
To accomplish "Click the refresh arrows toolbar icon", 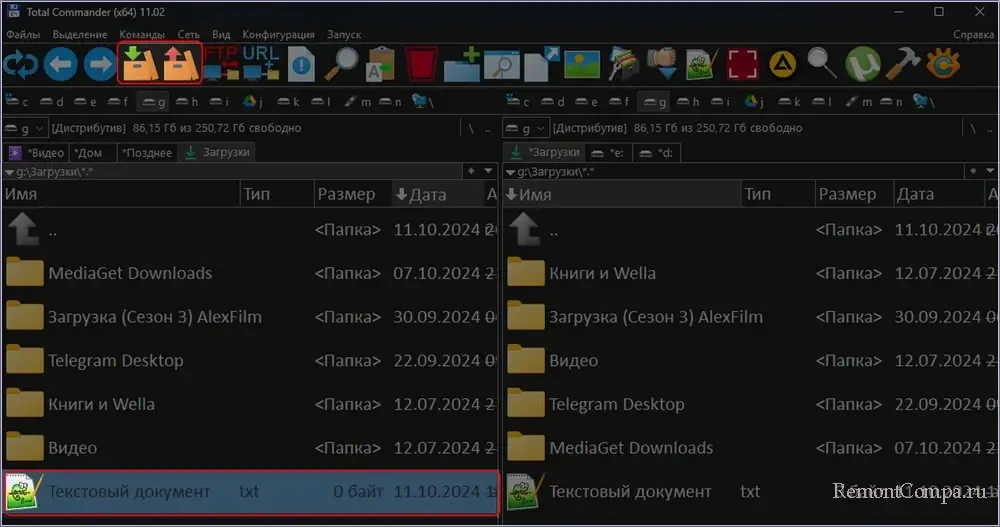I will [x=18, y=64].
